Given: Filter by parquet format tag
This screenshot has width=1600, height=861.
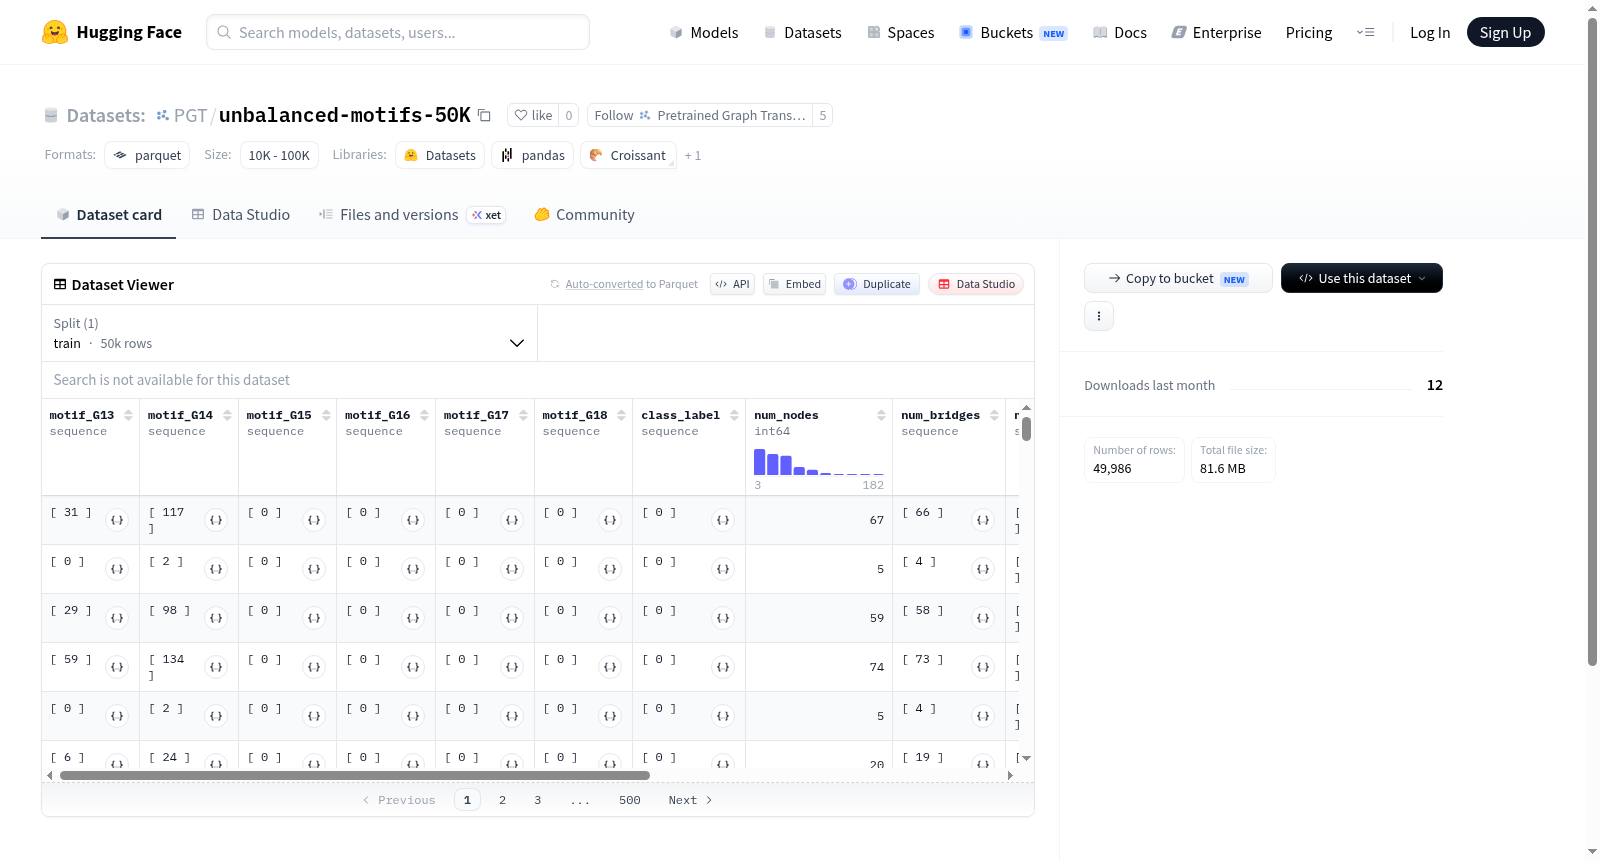Looking at the screenshot, I should click(147, 155).
